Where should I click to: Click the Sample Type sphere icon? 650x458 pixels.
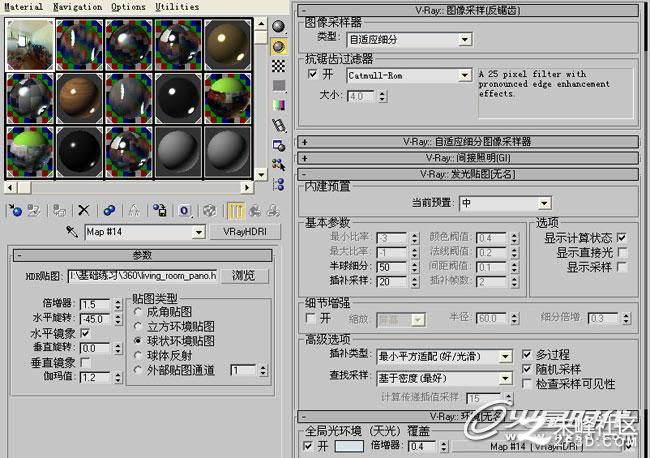point(278,27)
